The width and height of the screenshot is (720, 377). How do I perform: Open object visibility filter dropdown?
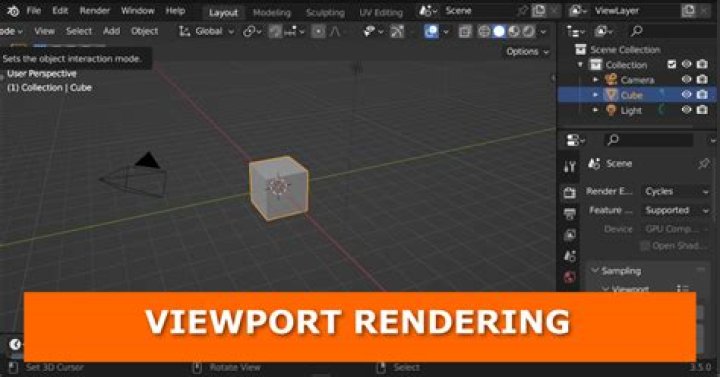point(373,31)
